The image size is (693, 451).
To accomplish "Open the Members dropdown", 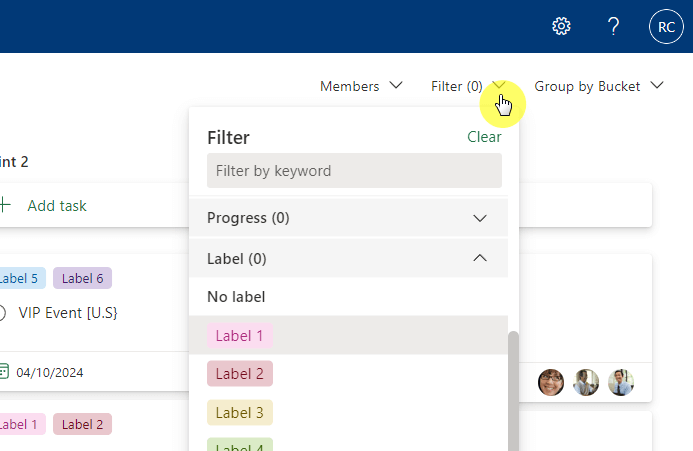I will [361, 86].
